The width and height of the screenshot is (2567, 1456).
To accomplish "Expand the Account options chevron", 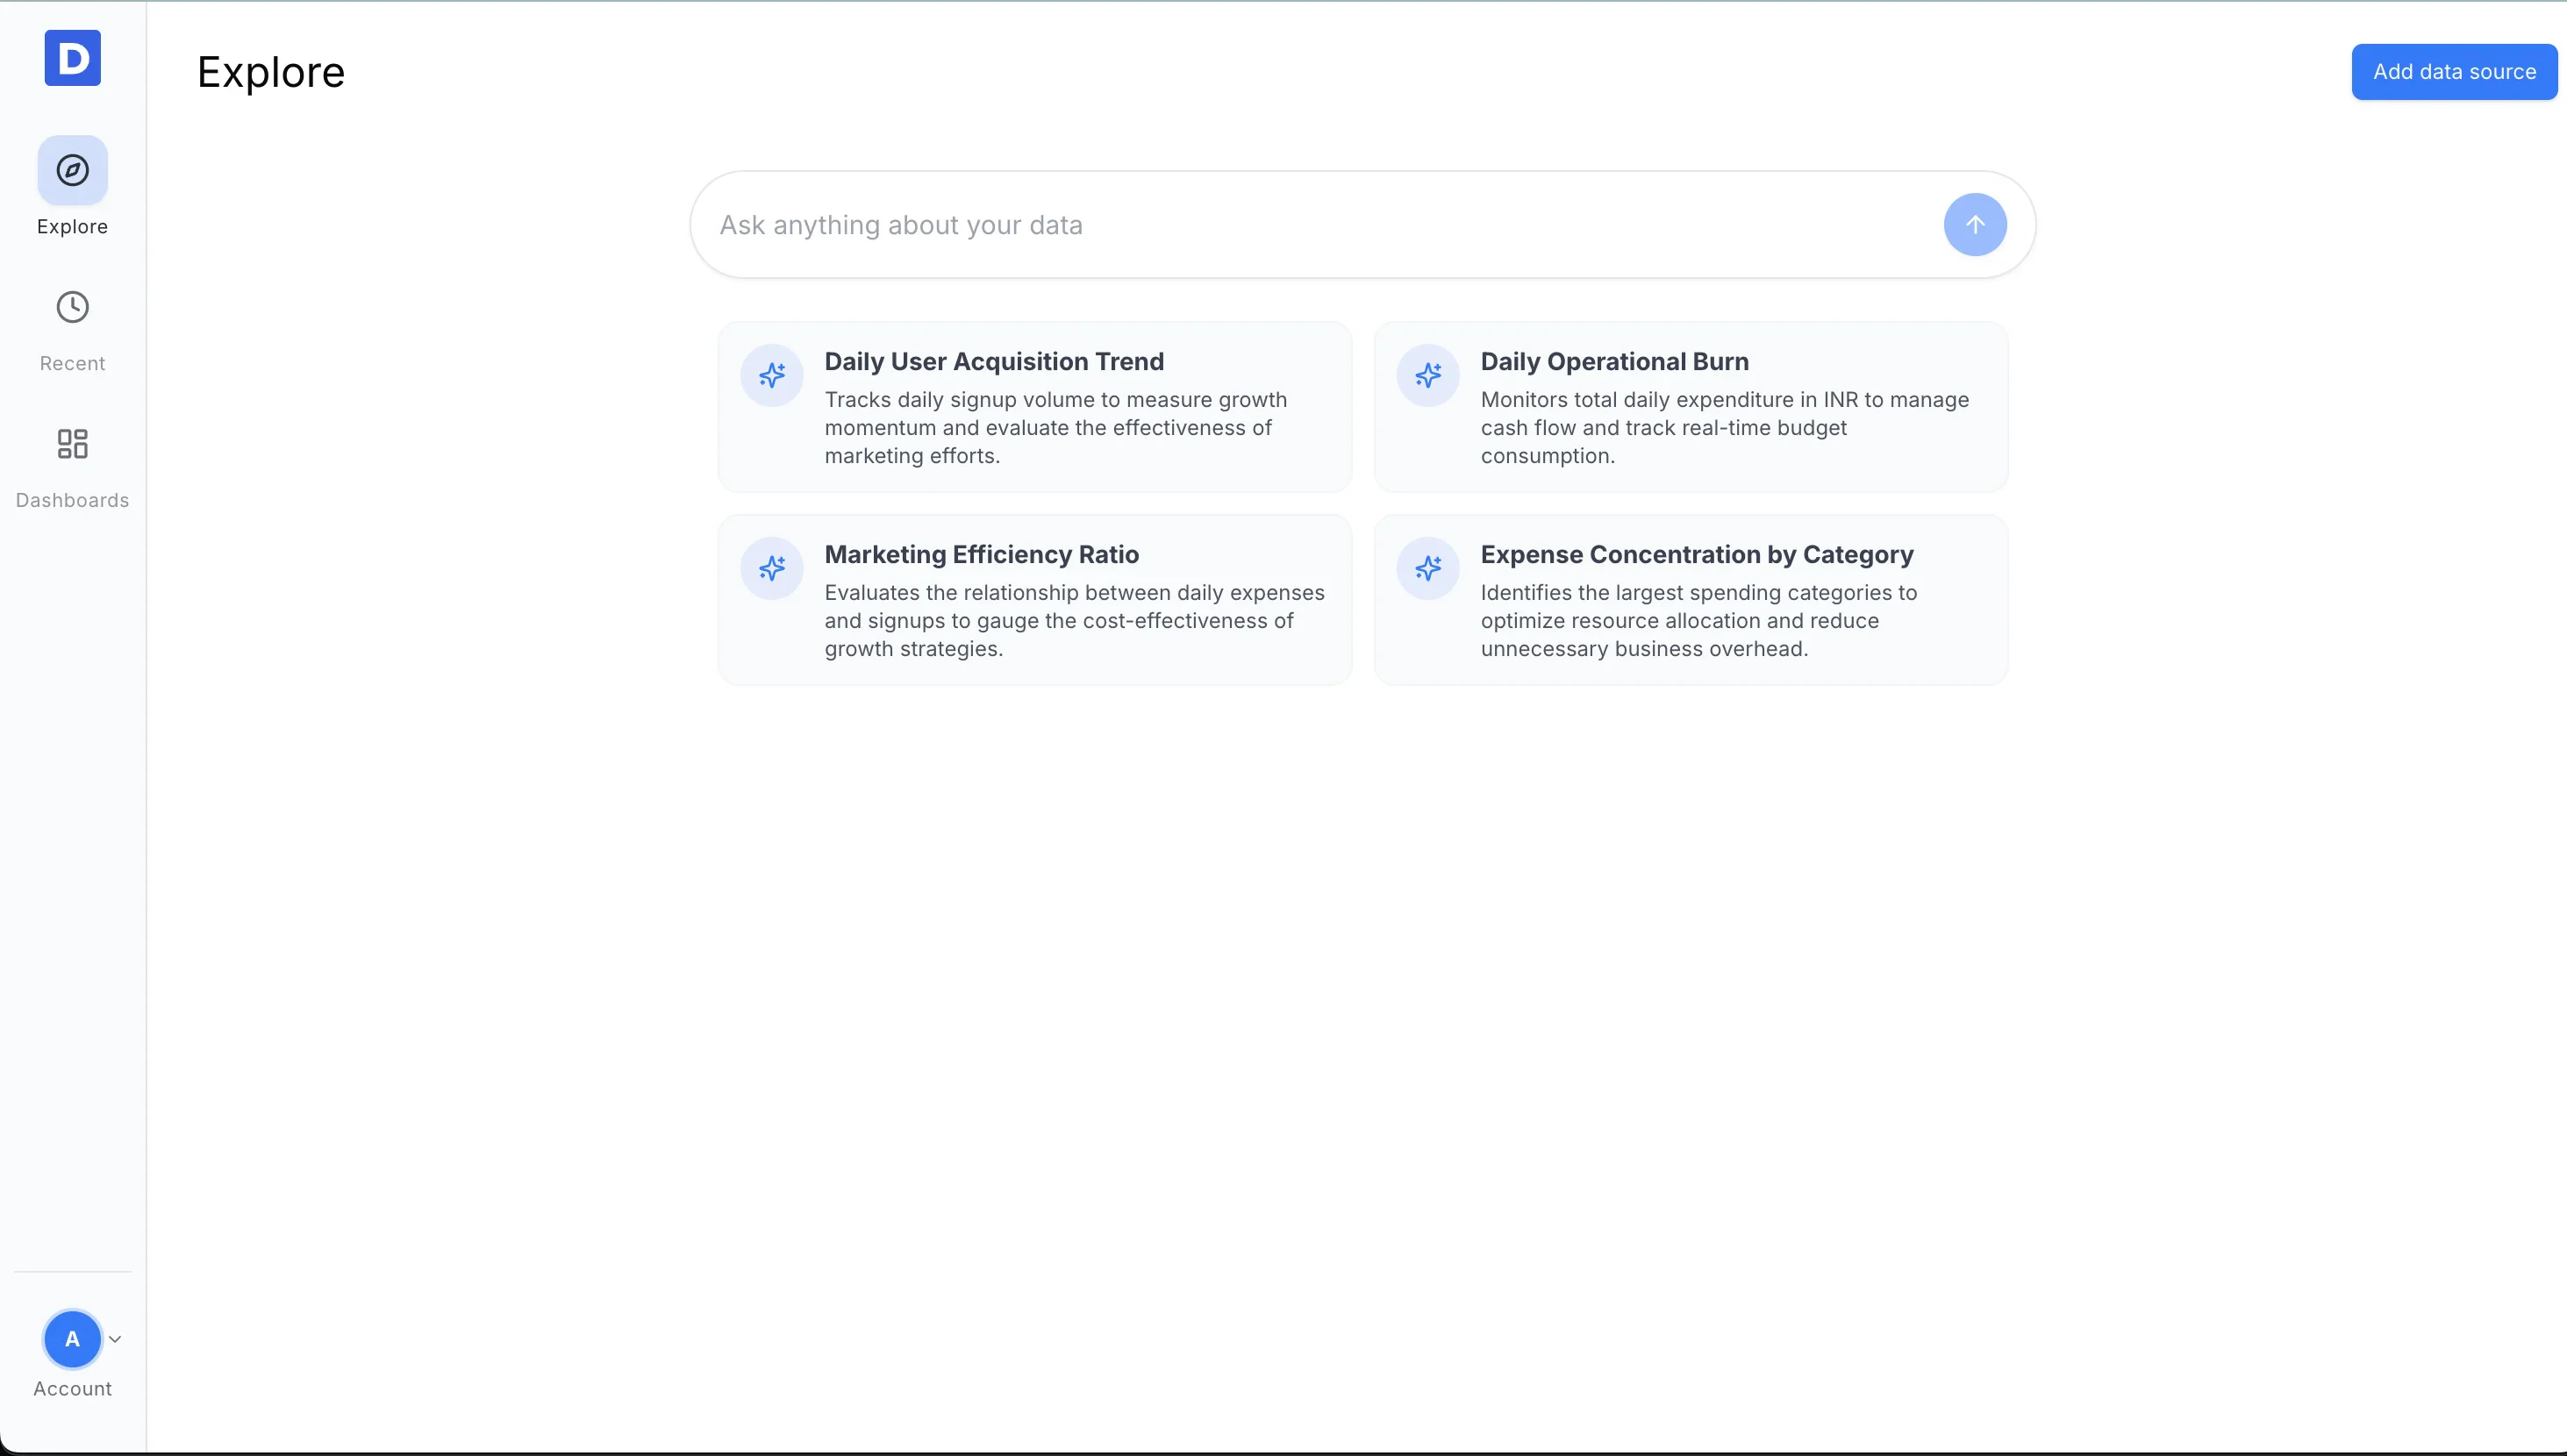I will point(116,1339).
